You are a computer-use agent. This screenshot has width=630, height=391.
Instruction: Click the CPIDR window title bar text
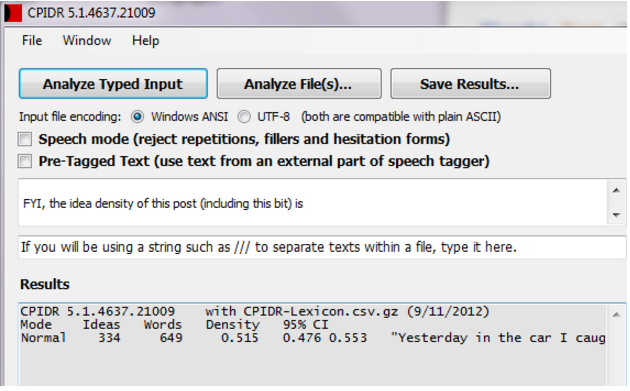click(x=91, y=13)
